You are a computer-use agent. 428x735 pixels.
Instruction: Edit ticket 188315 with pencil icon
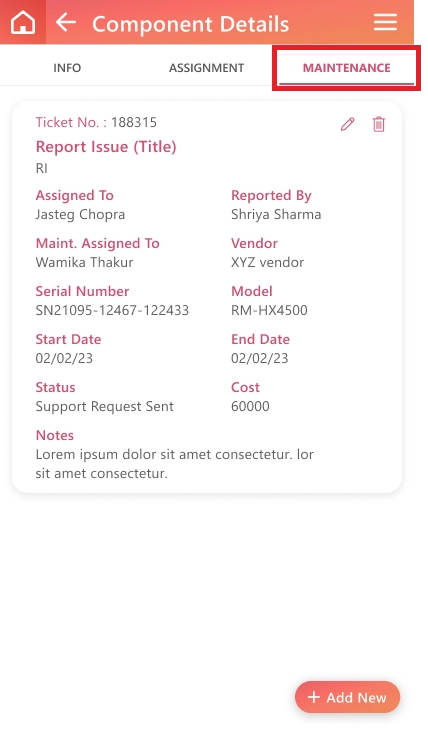pos(347,124)
